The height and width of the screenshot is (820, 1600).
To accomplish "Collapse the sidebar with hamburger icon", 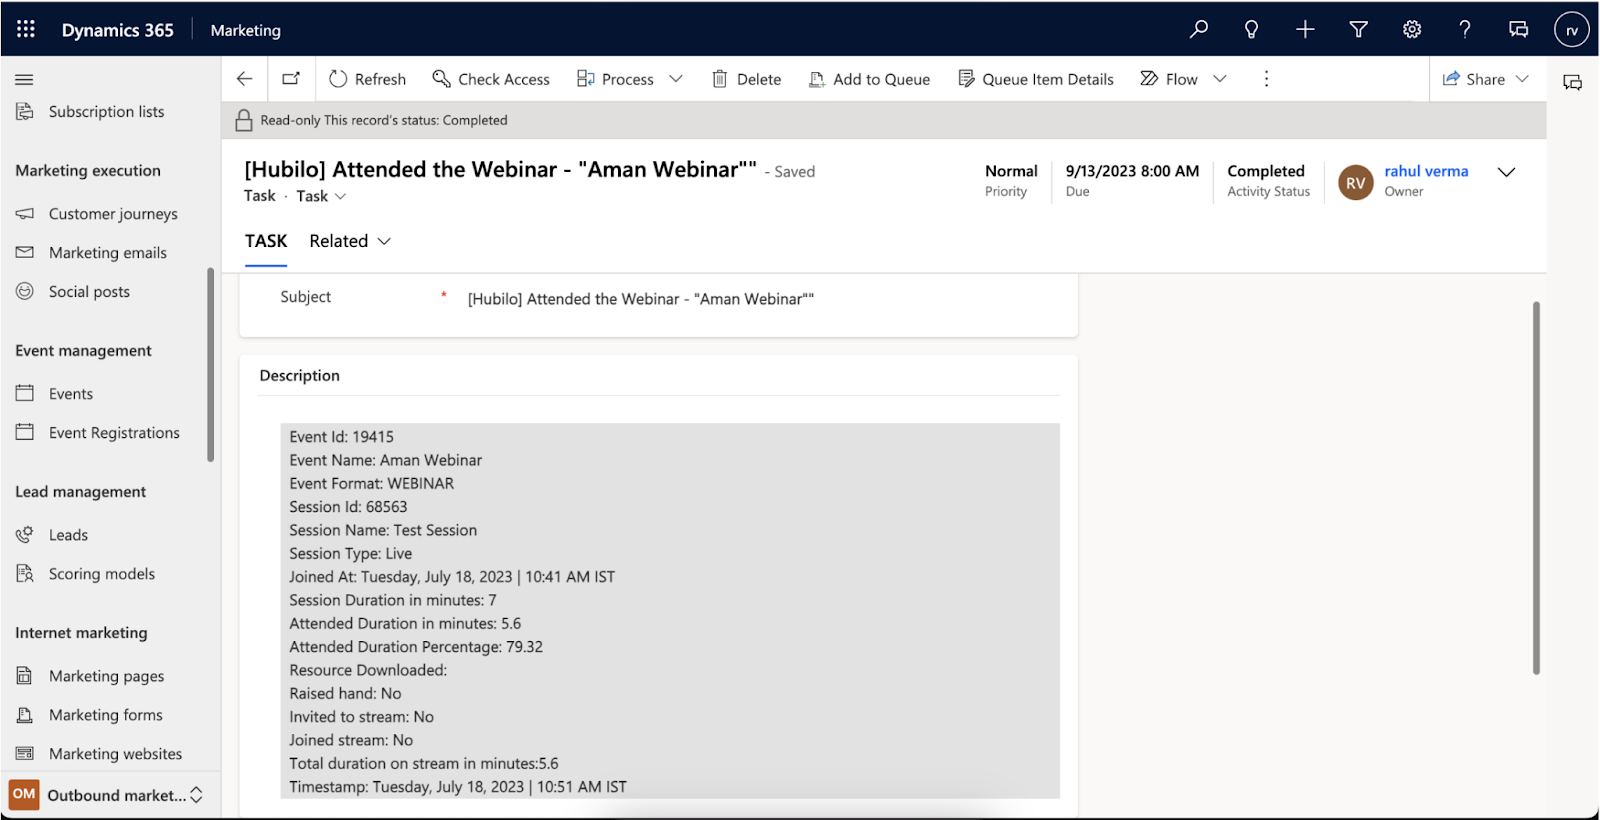I will pos(25,79).
